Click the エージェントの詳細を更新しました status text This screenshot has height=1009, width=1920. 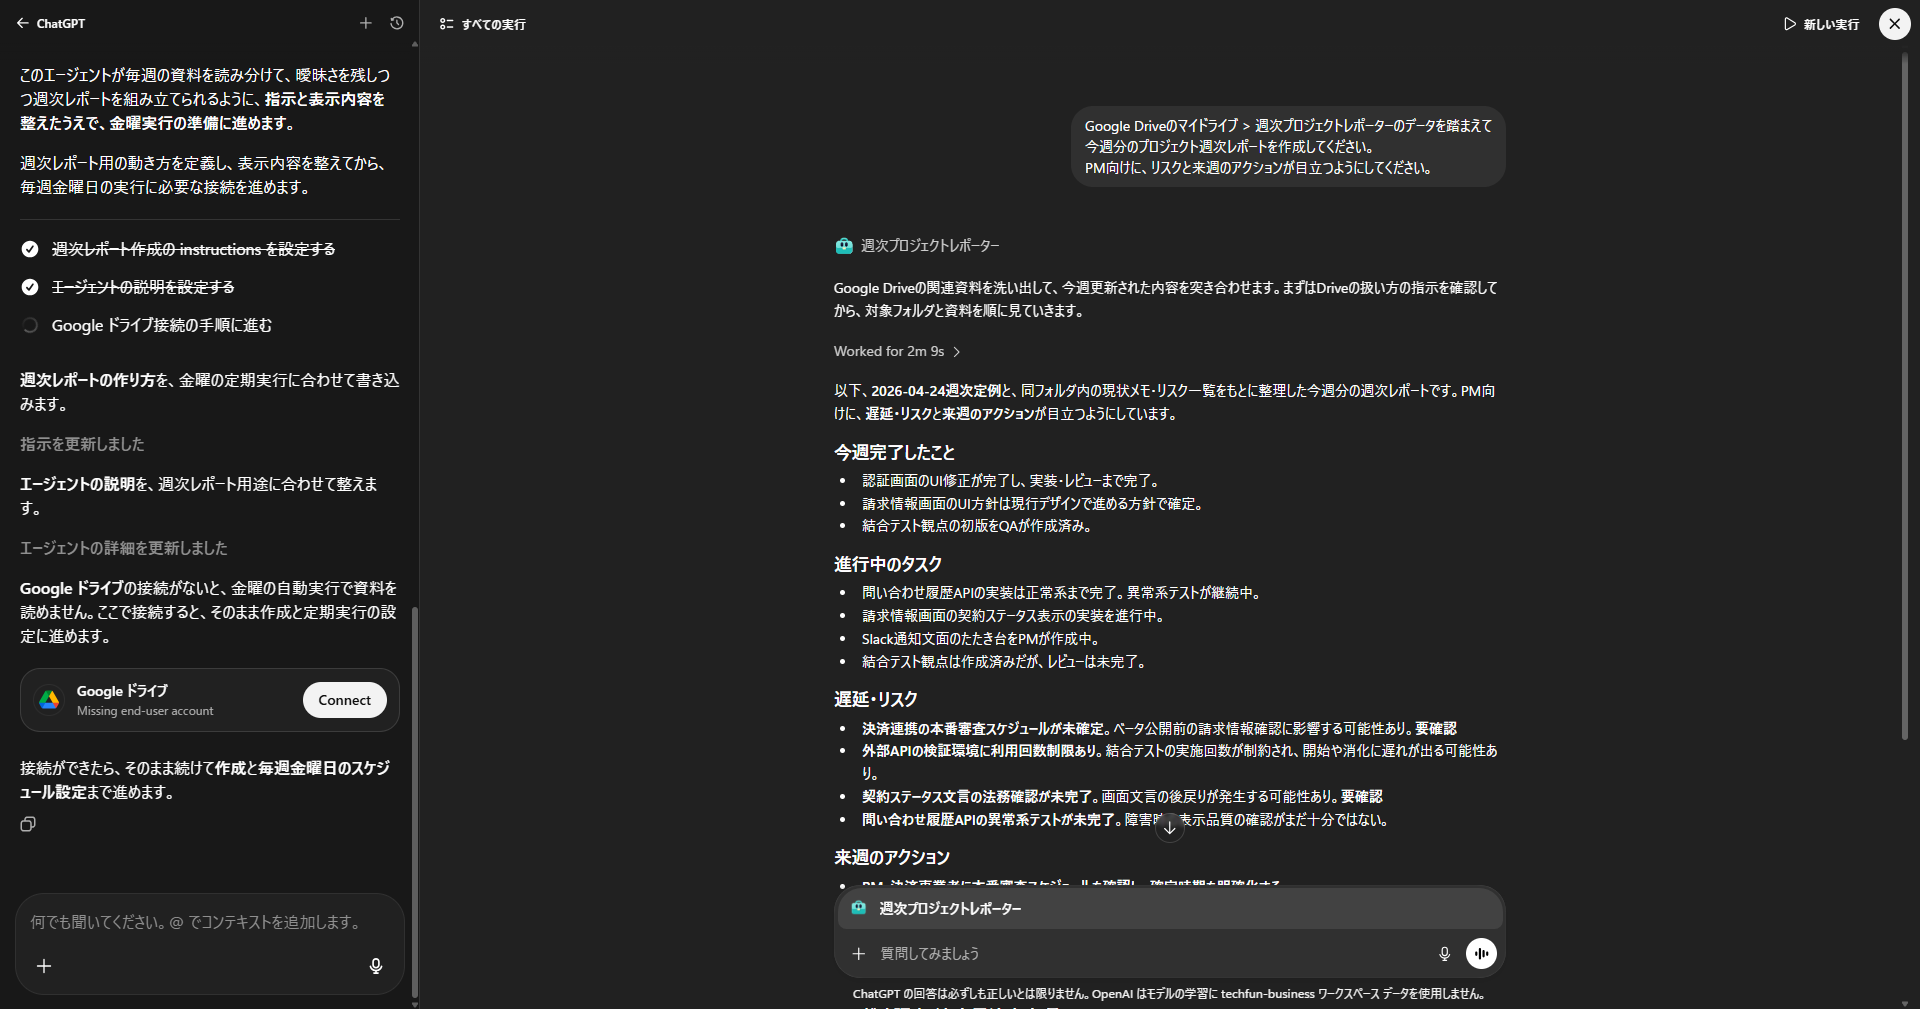coord(124,548)
